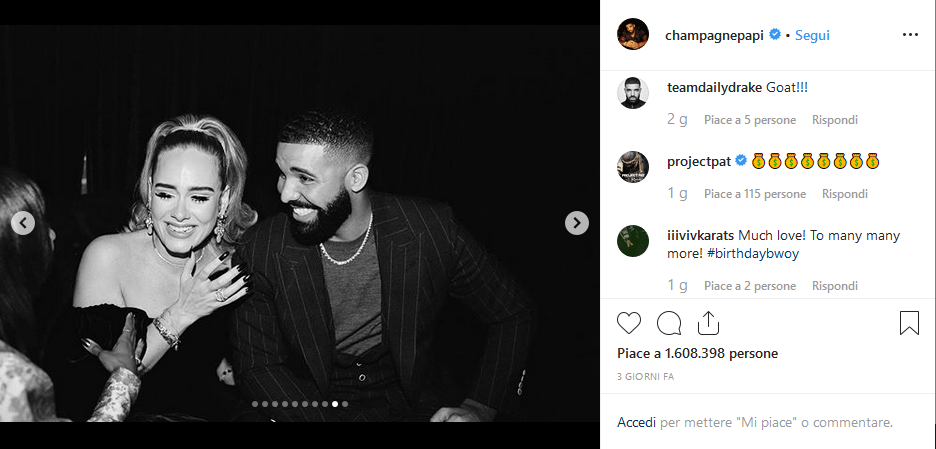Open projectpat commenter avatar
The image size is (936, 449).
[634, 167]
